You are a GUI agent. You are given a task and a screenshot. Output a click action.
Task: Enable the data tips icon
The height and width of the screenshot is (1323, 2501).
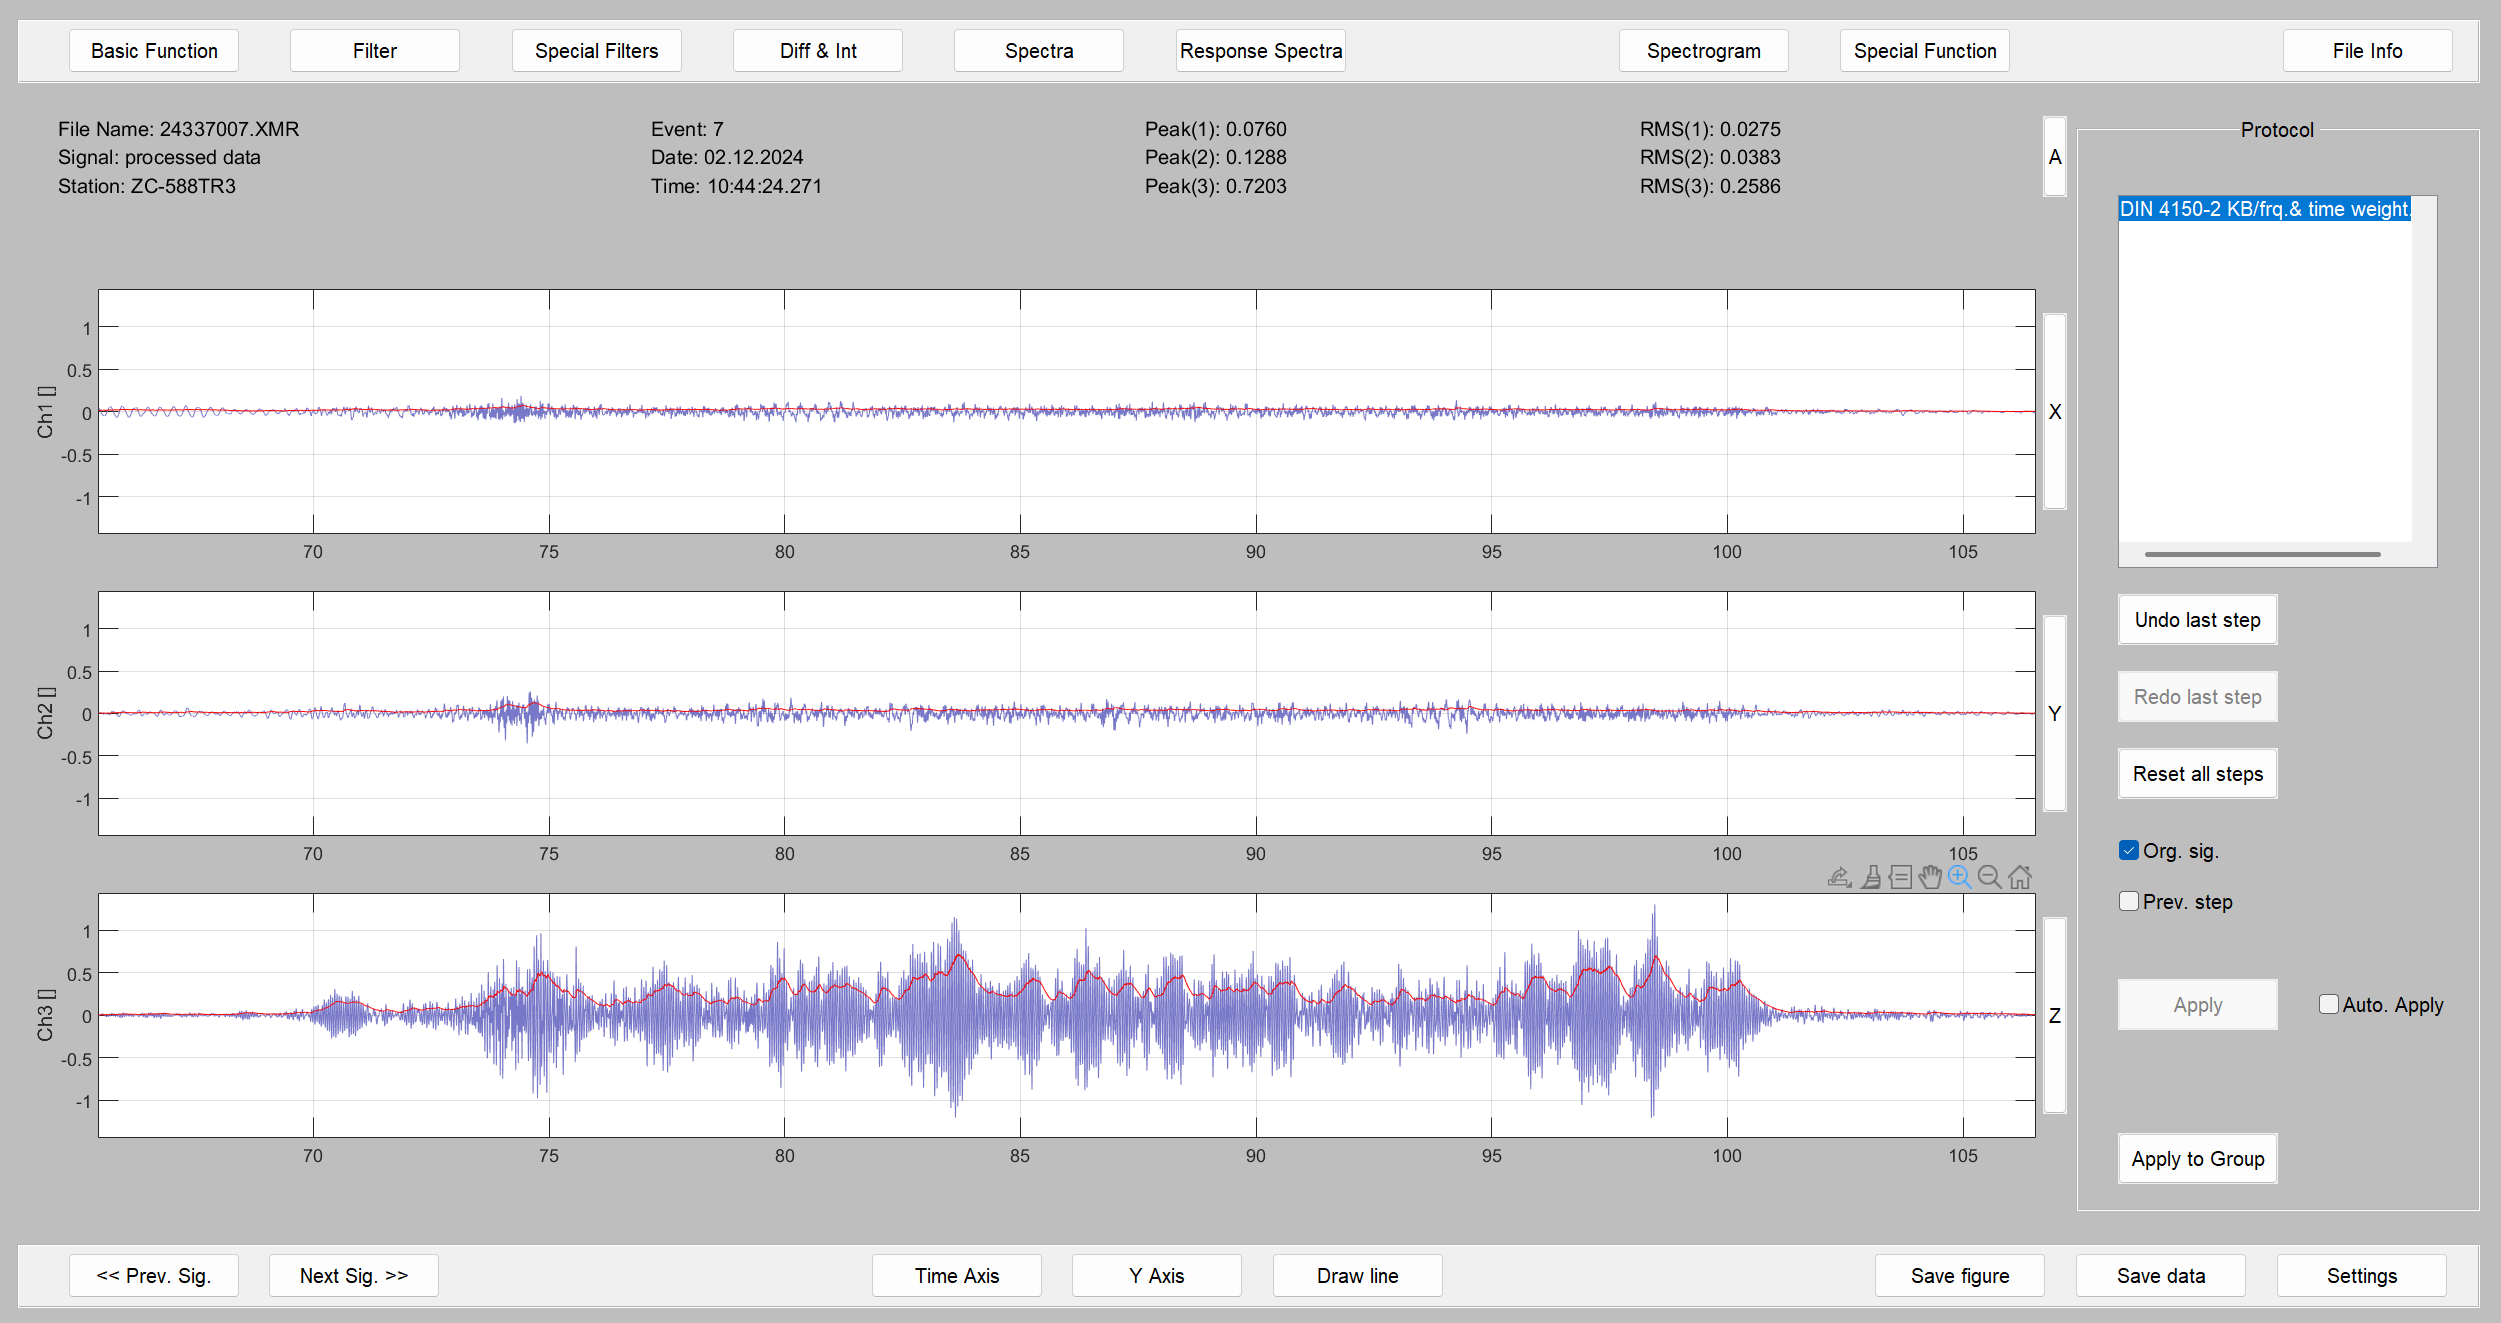tap(1901, 878)
